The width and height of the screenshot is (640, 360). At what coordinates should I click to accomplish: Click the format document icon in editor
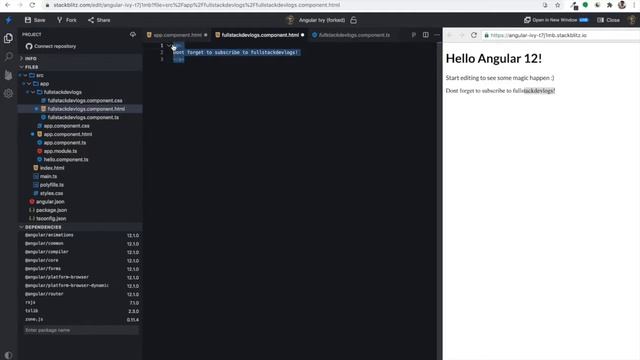point(414,35)
